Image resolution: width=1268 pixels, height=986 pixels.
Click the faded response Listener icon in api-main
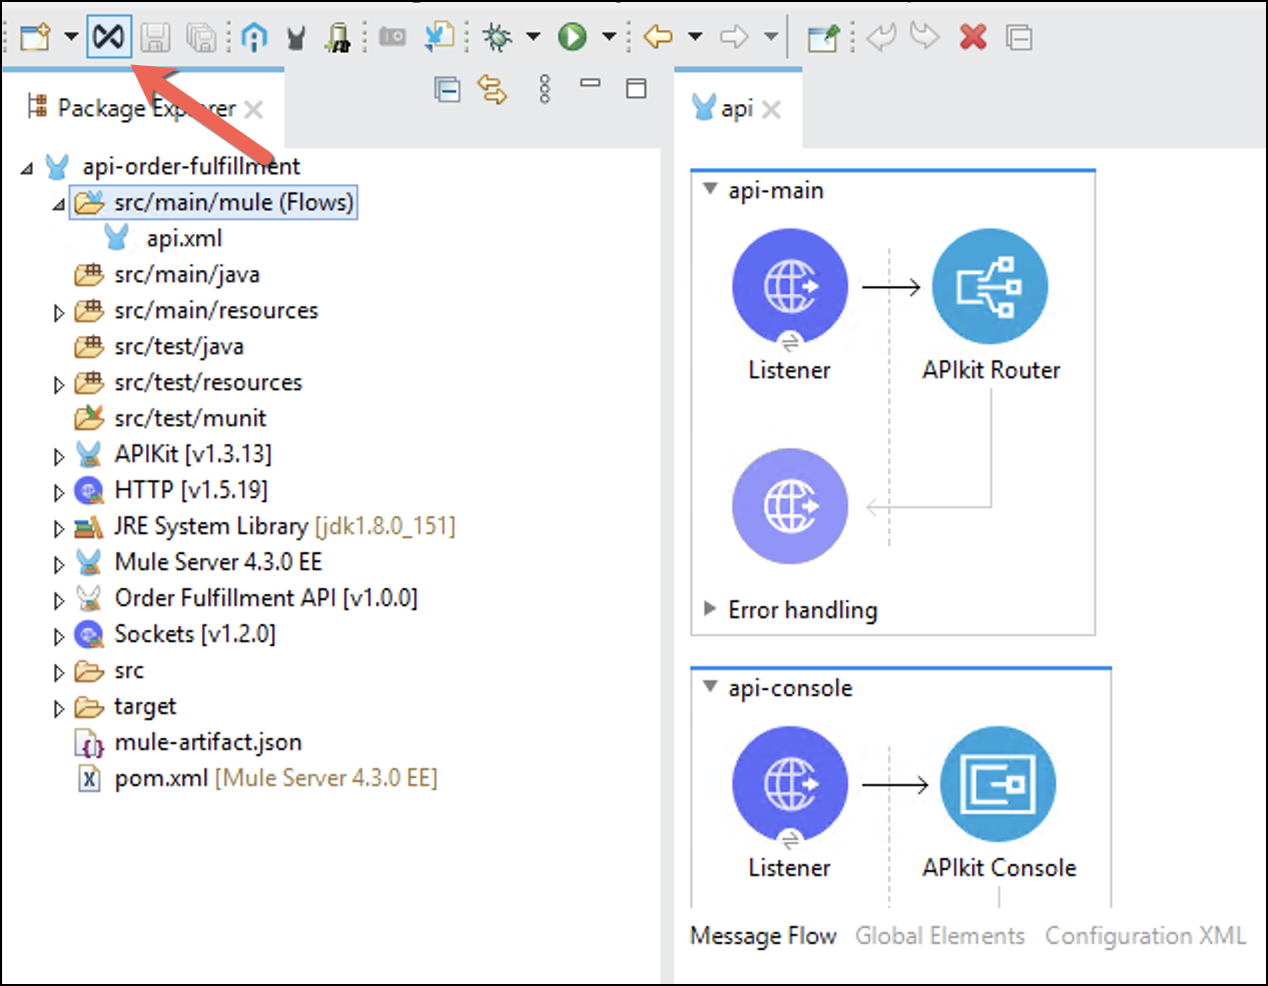tap(790, 506)
